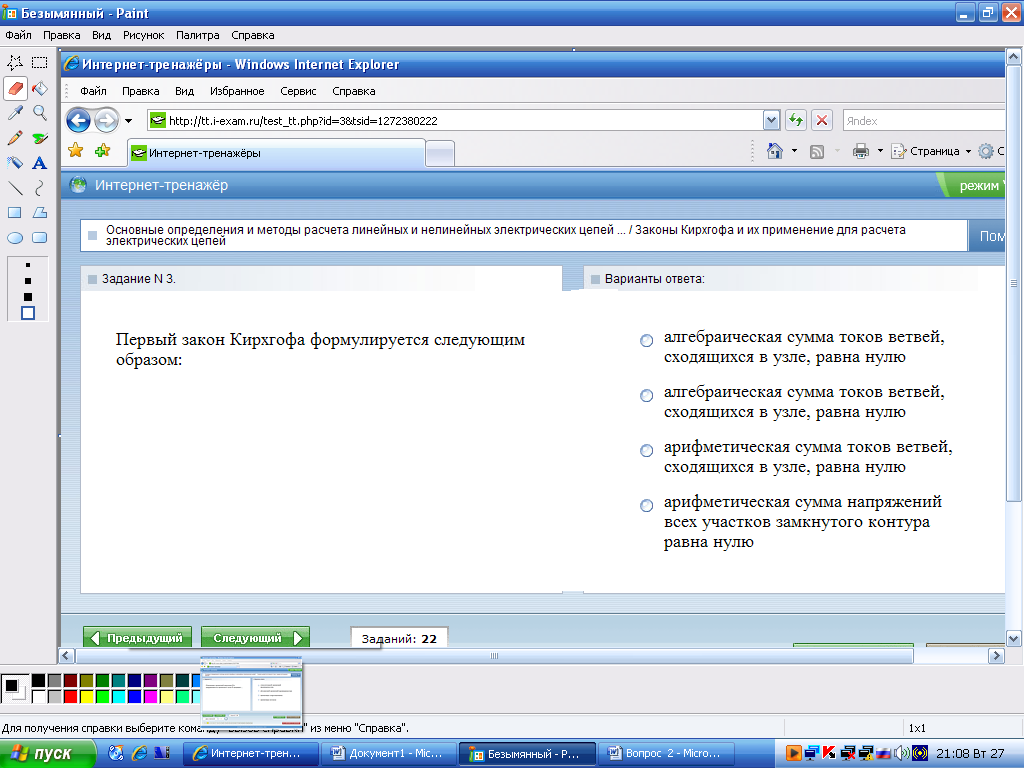Pick the Fill with color bucket tool

click(40, 88)
